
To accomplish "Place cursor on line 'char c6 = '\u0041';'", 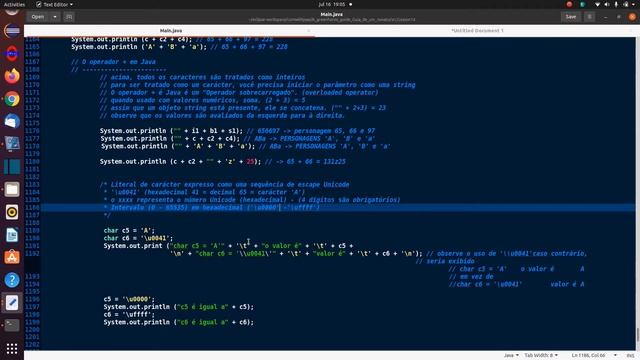I will point(138,238).
